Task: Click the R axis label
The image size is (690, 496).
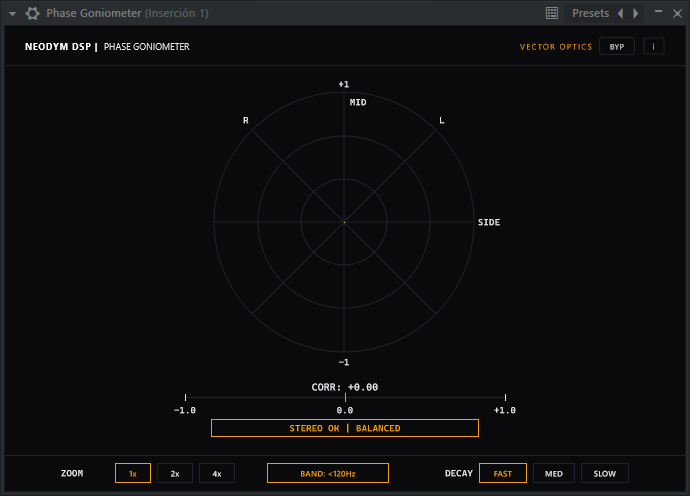Action: click(246, 121)
